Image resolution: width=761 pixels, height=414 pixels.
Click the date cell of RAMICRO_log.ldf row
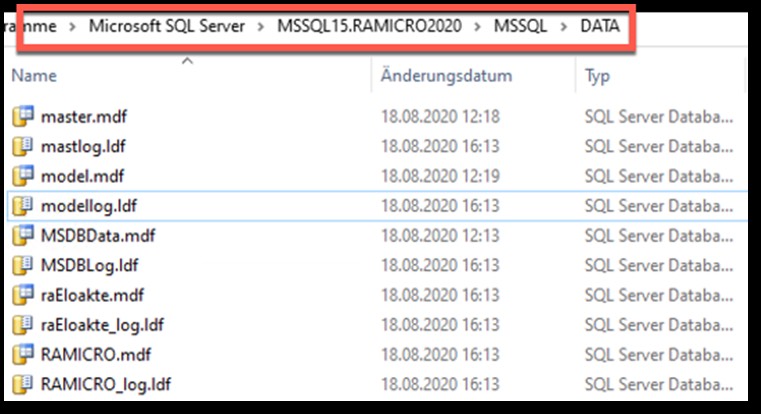440,384
